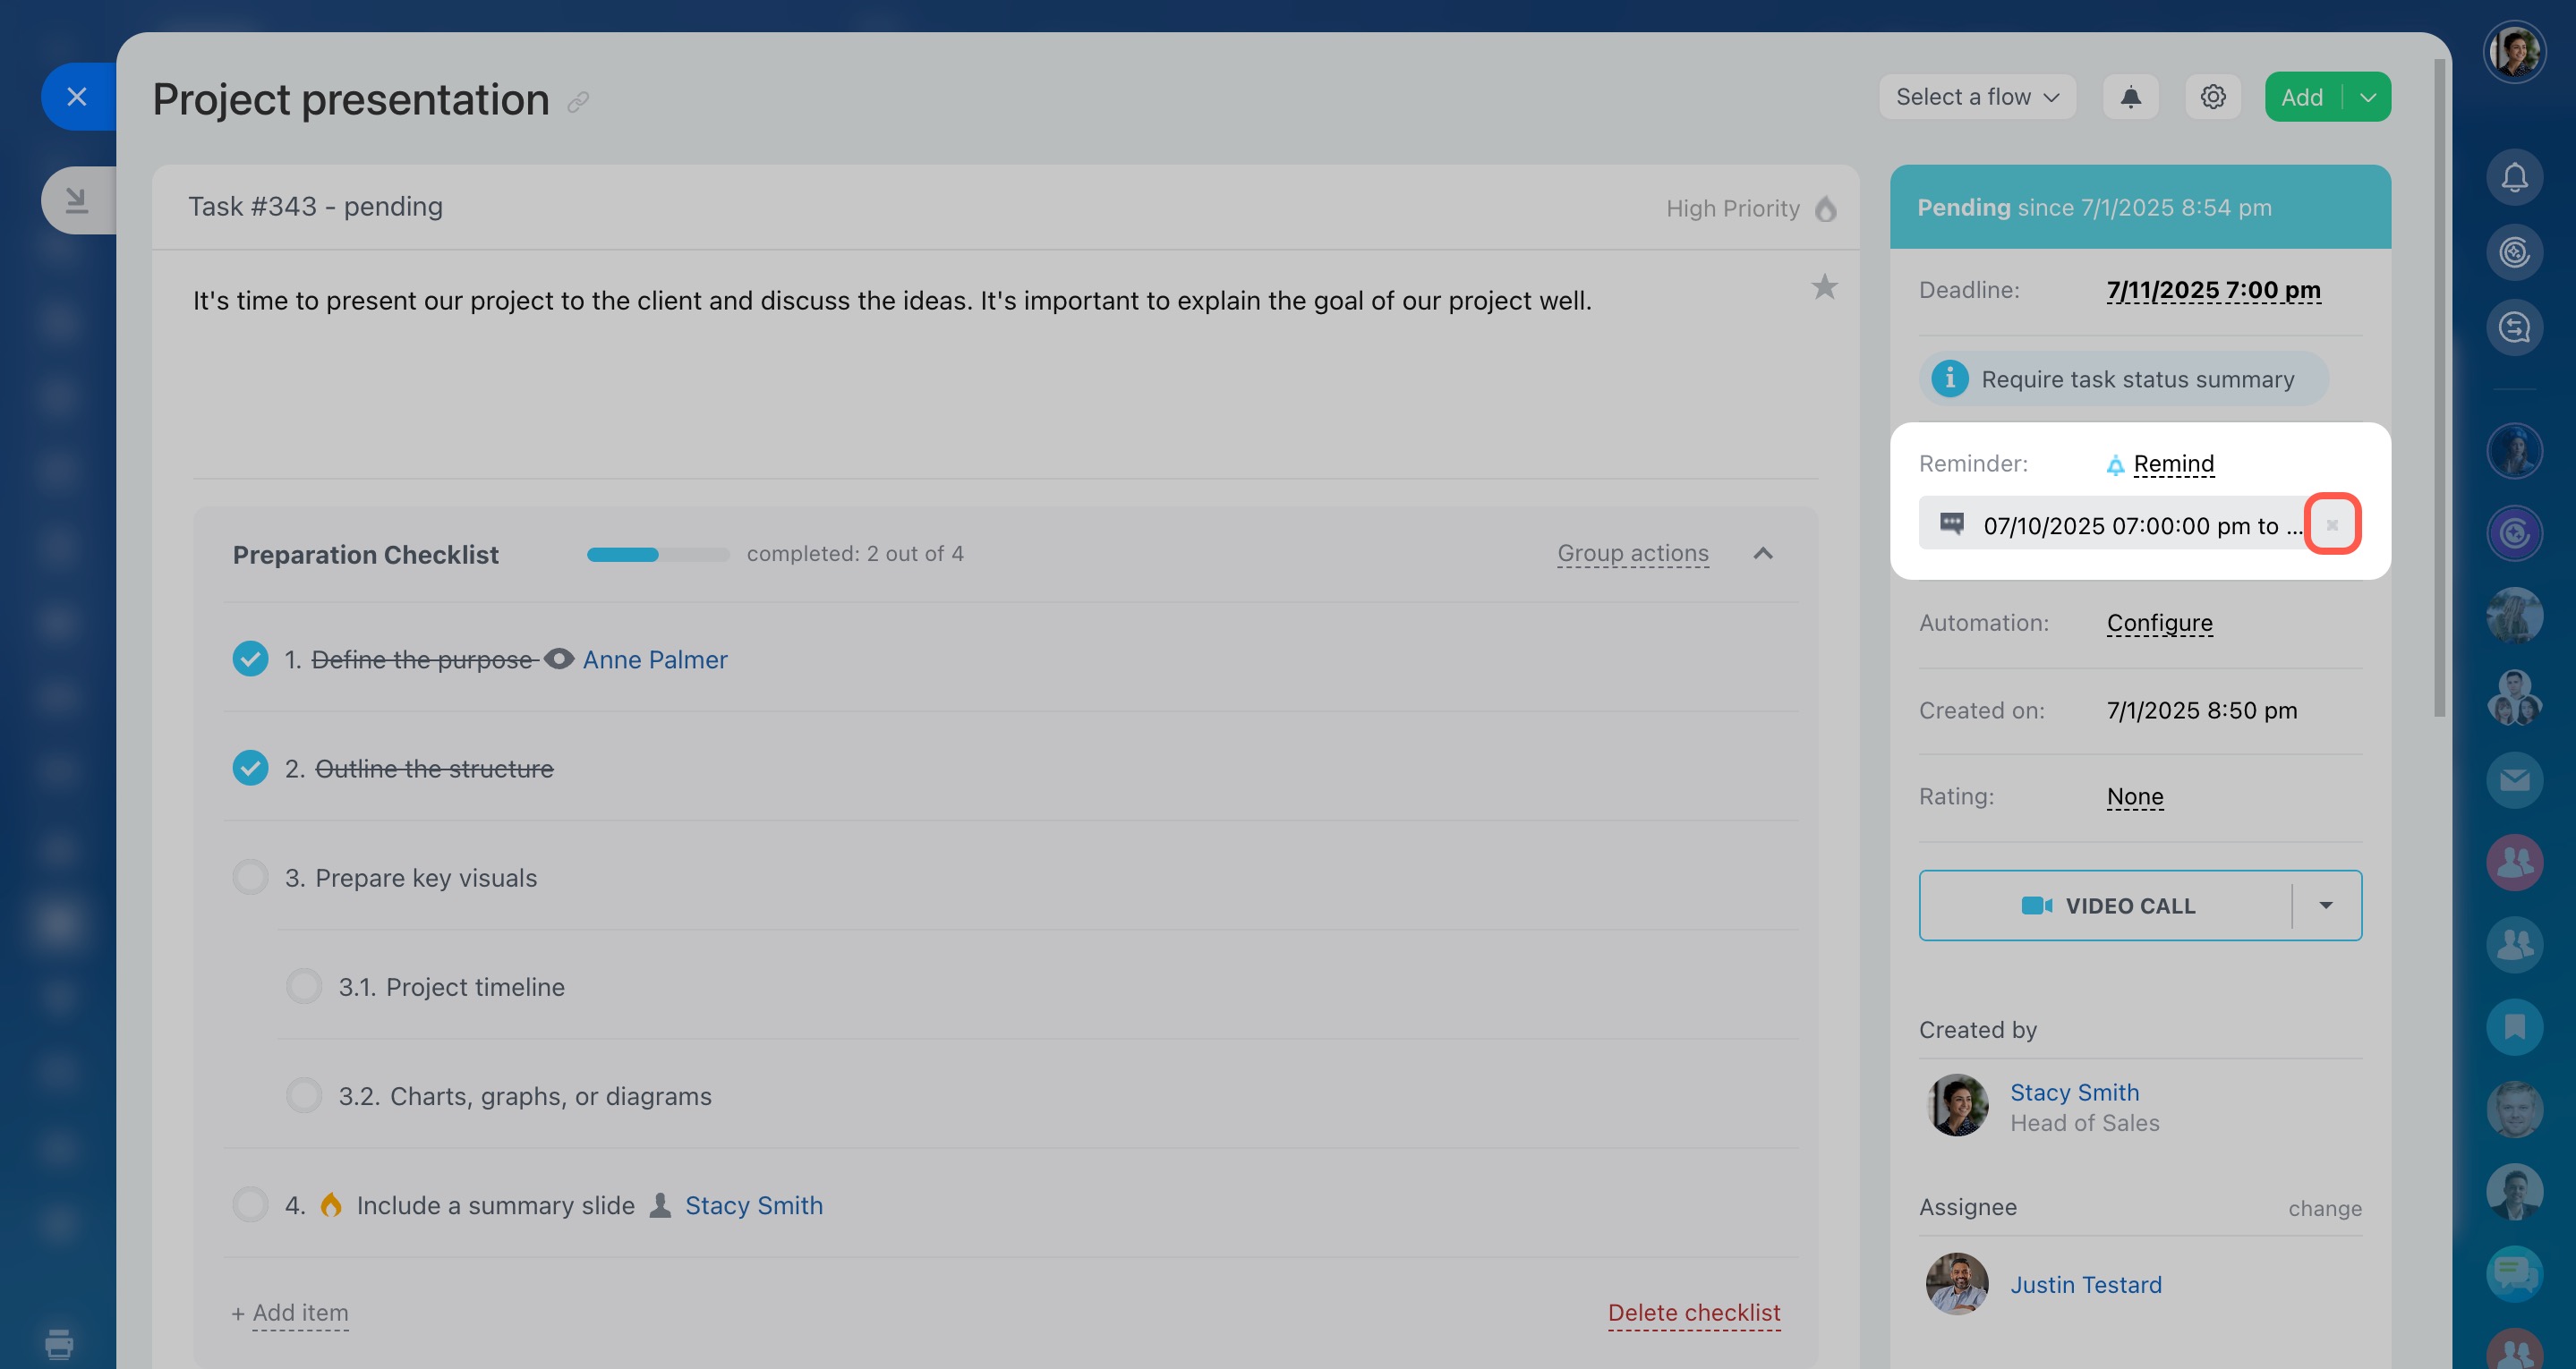The width and height of the screenshot is (2576, 1369).
Task: Open Stacy Smith link in checklist item 4
Action: click(x=754, y=1205)
